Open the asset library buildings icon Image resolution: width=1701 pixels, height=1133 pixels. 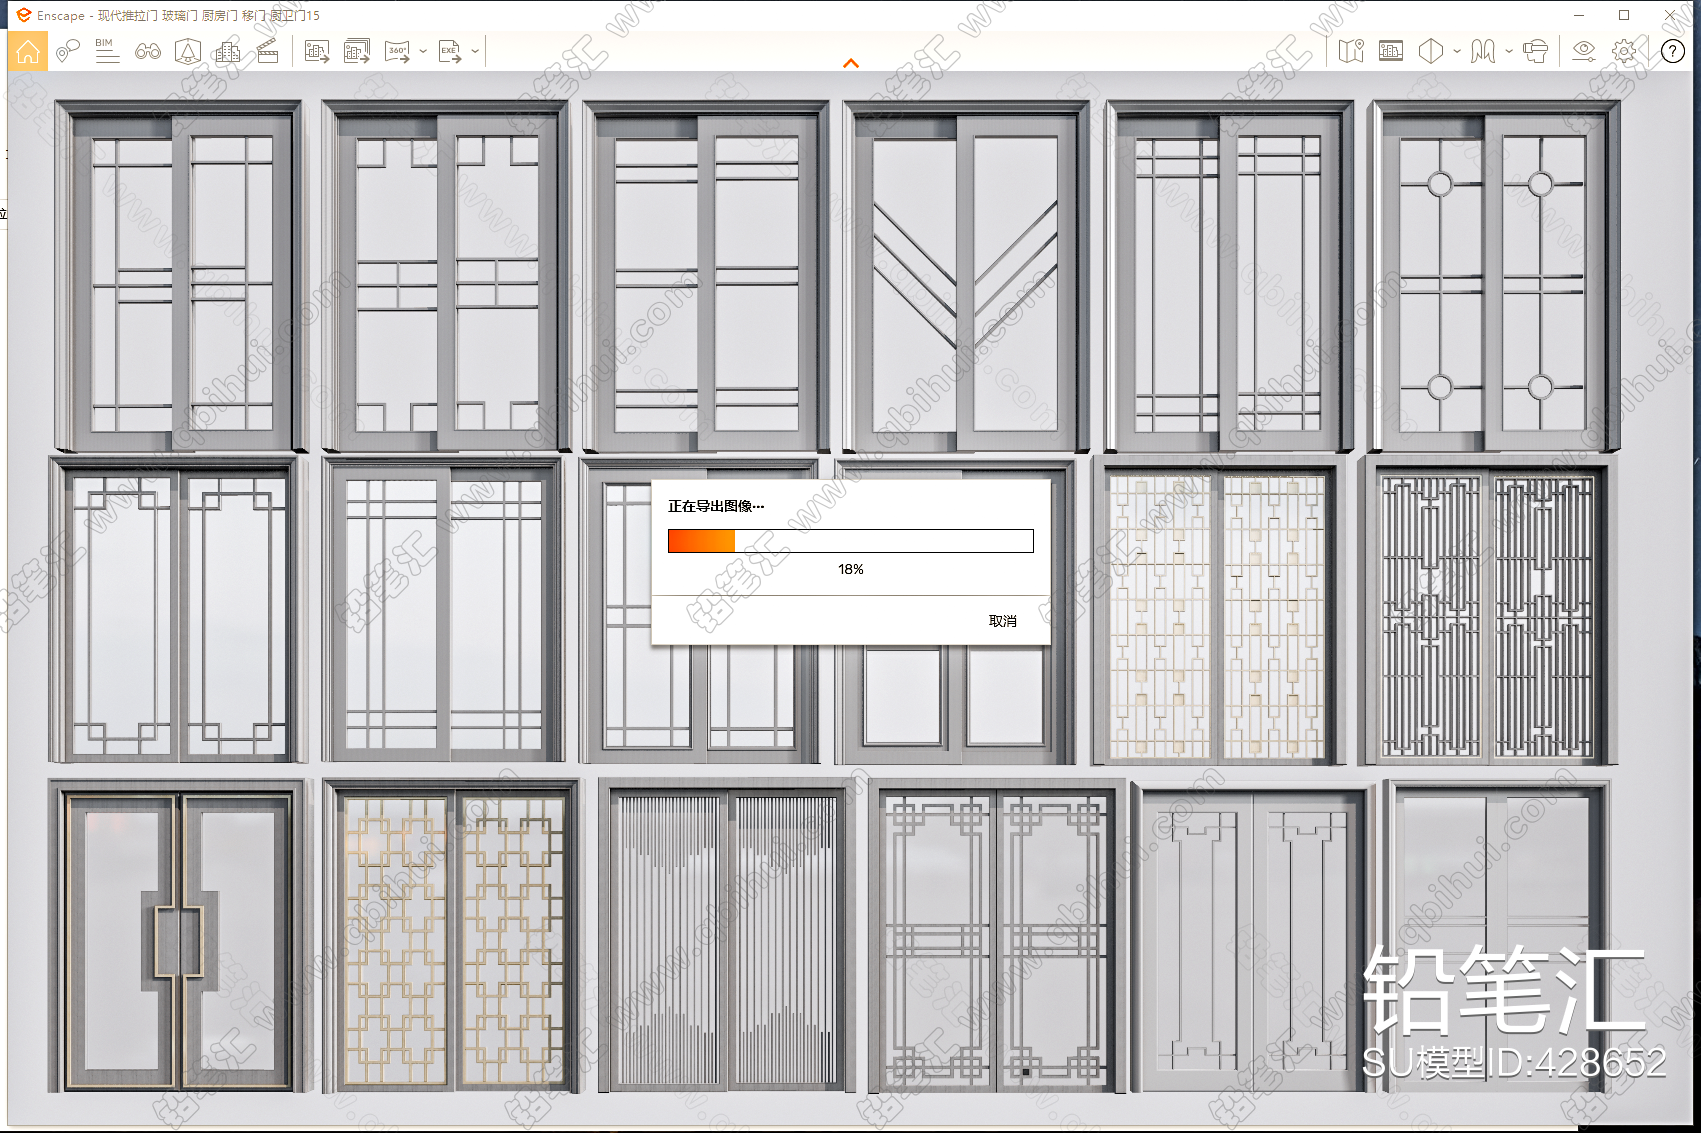click(228, 51)
